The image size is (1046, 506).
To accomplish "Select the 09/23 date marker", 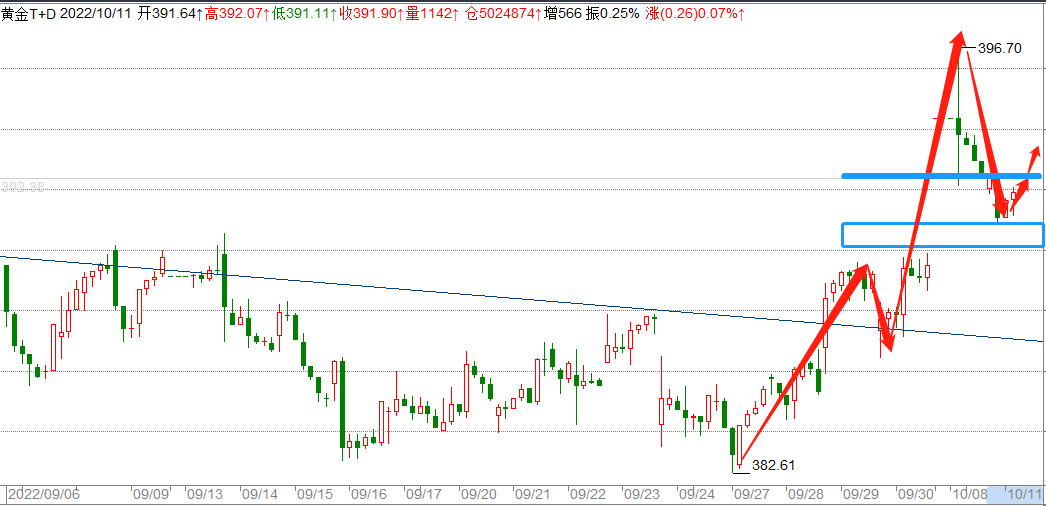I will 642,495.
